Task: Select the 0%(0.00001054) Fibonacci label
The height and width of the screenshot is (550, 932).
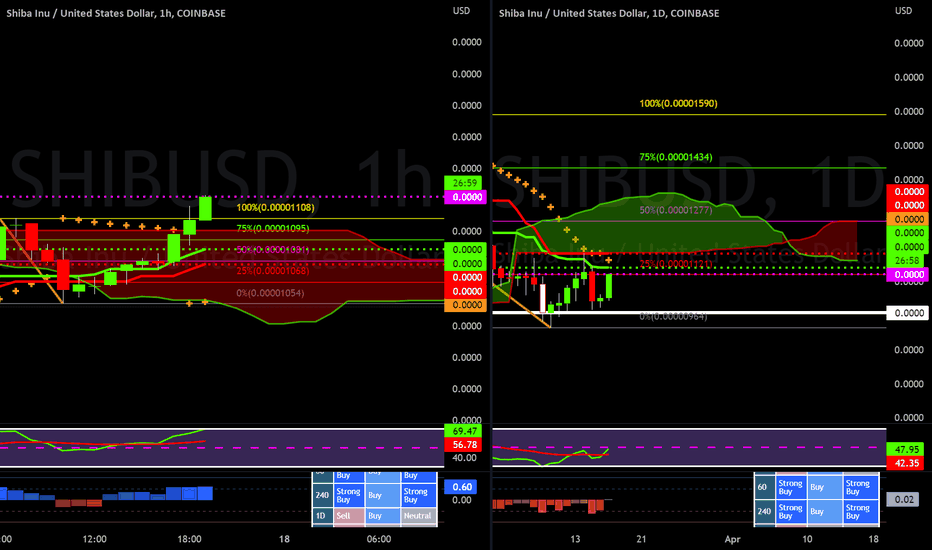Action: point(270,293)
